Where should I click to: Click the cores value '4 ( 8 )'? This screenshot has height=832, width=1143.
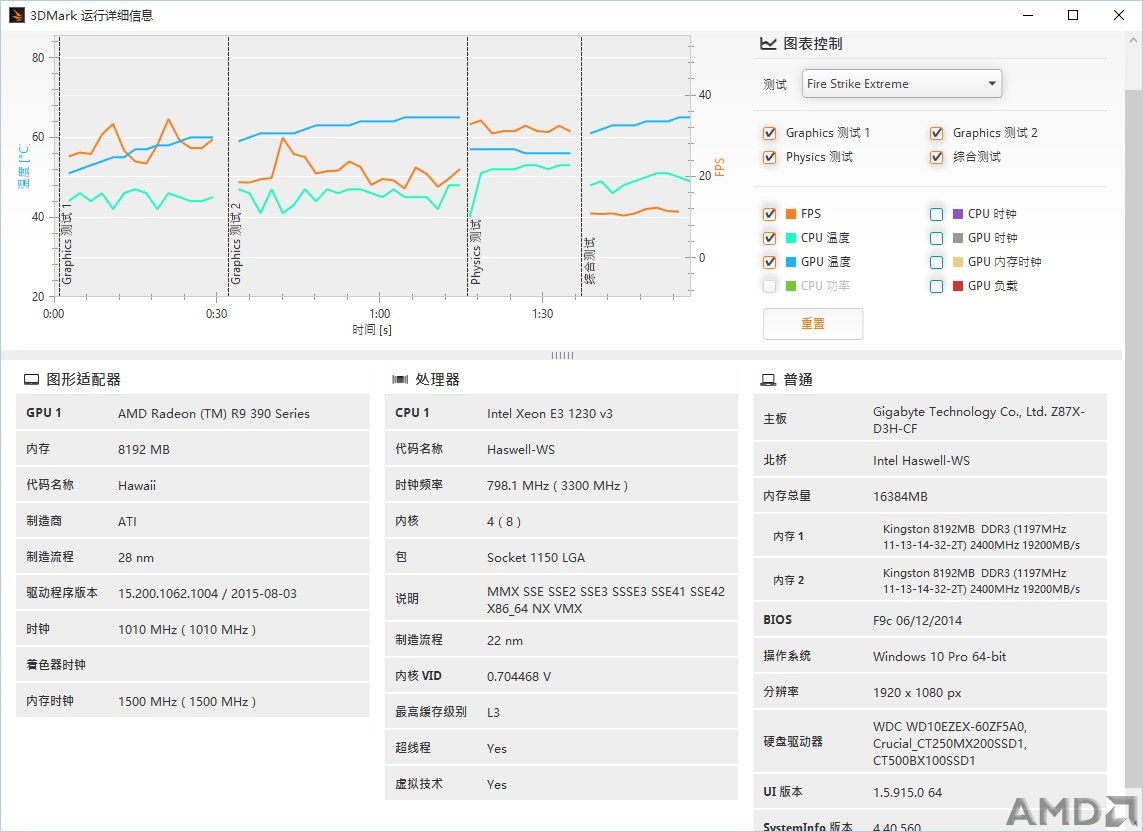pyautogui.click(x=504, y=521)
